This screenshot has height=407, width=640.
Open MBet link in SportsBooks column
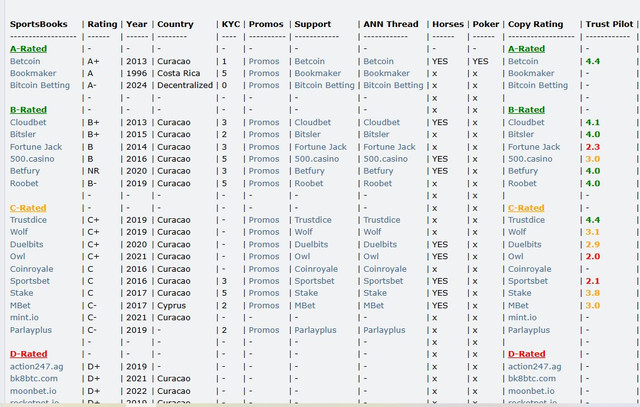(20, 305)
